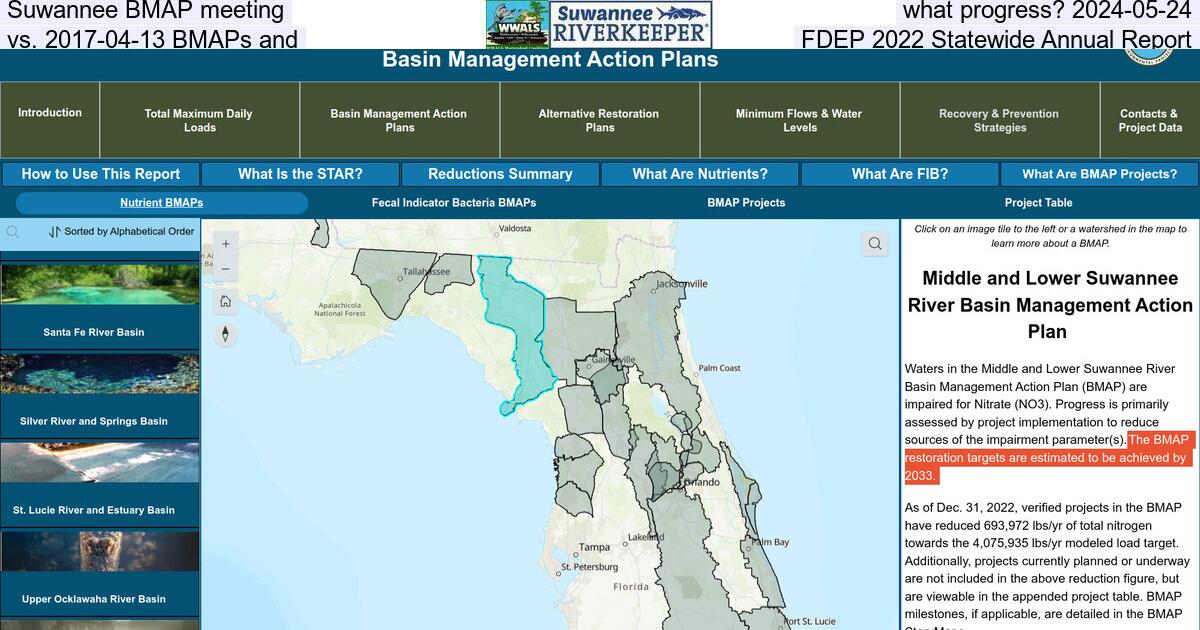The width and height of the screenshot is (1200, 630).
Task: Click What Are Nutrients? button
Action: [x=700, y=174]
